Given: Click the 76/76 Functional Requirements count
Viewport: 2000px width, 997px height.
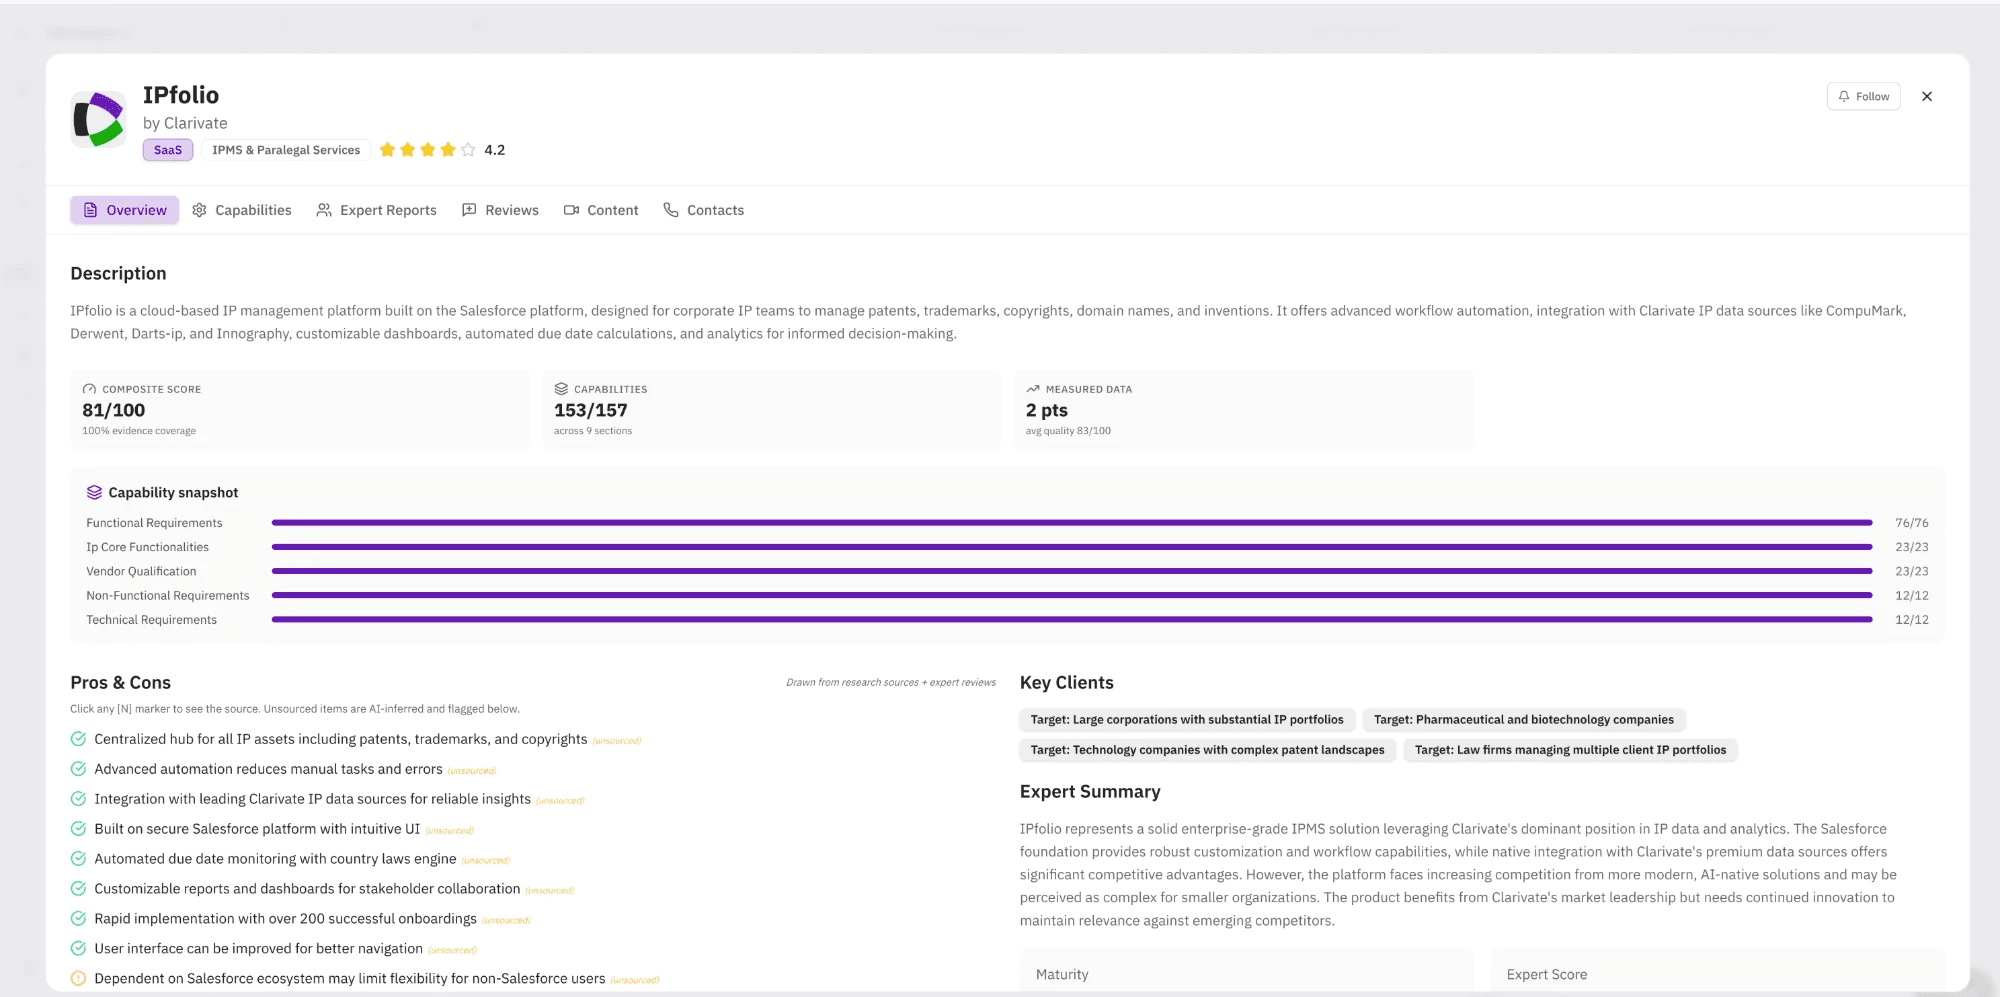Looking at the screenshot, I should pyautogui.click(x=1912, y=523).
